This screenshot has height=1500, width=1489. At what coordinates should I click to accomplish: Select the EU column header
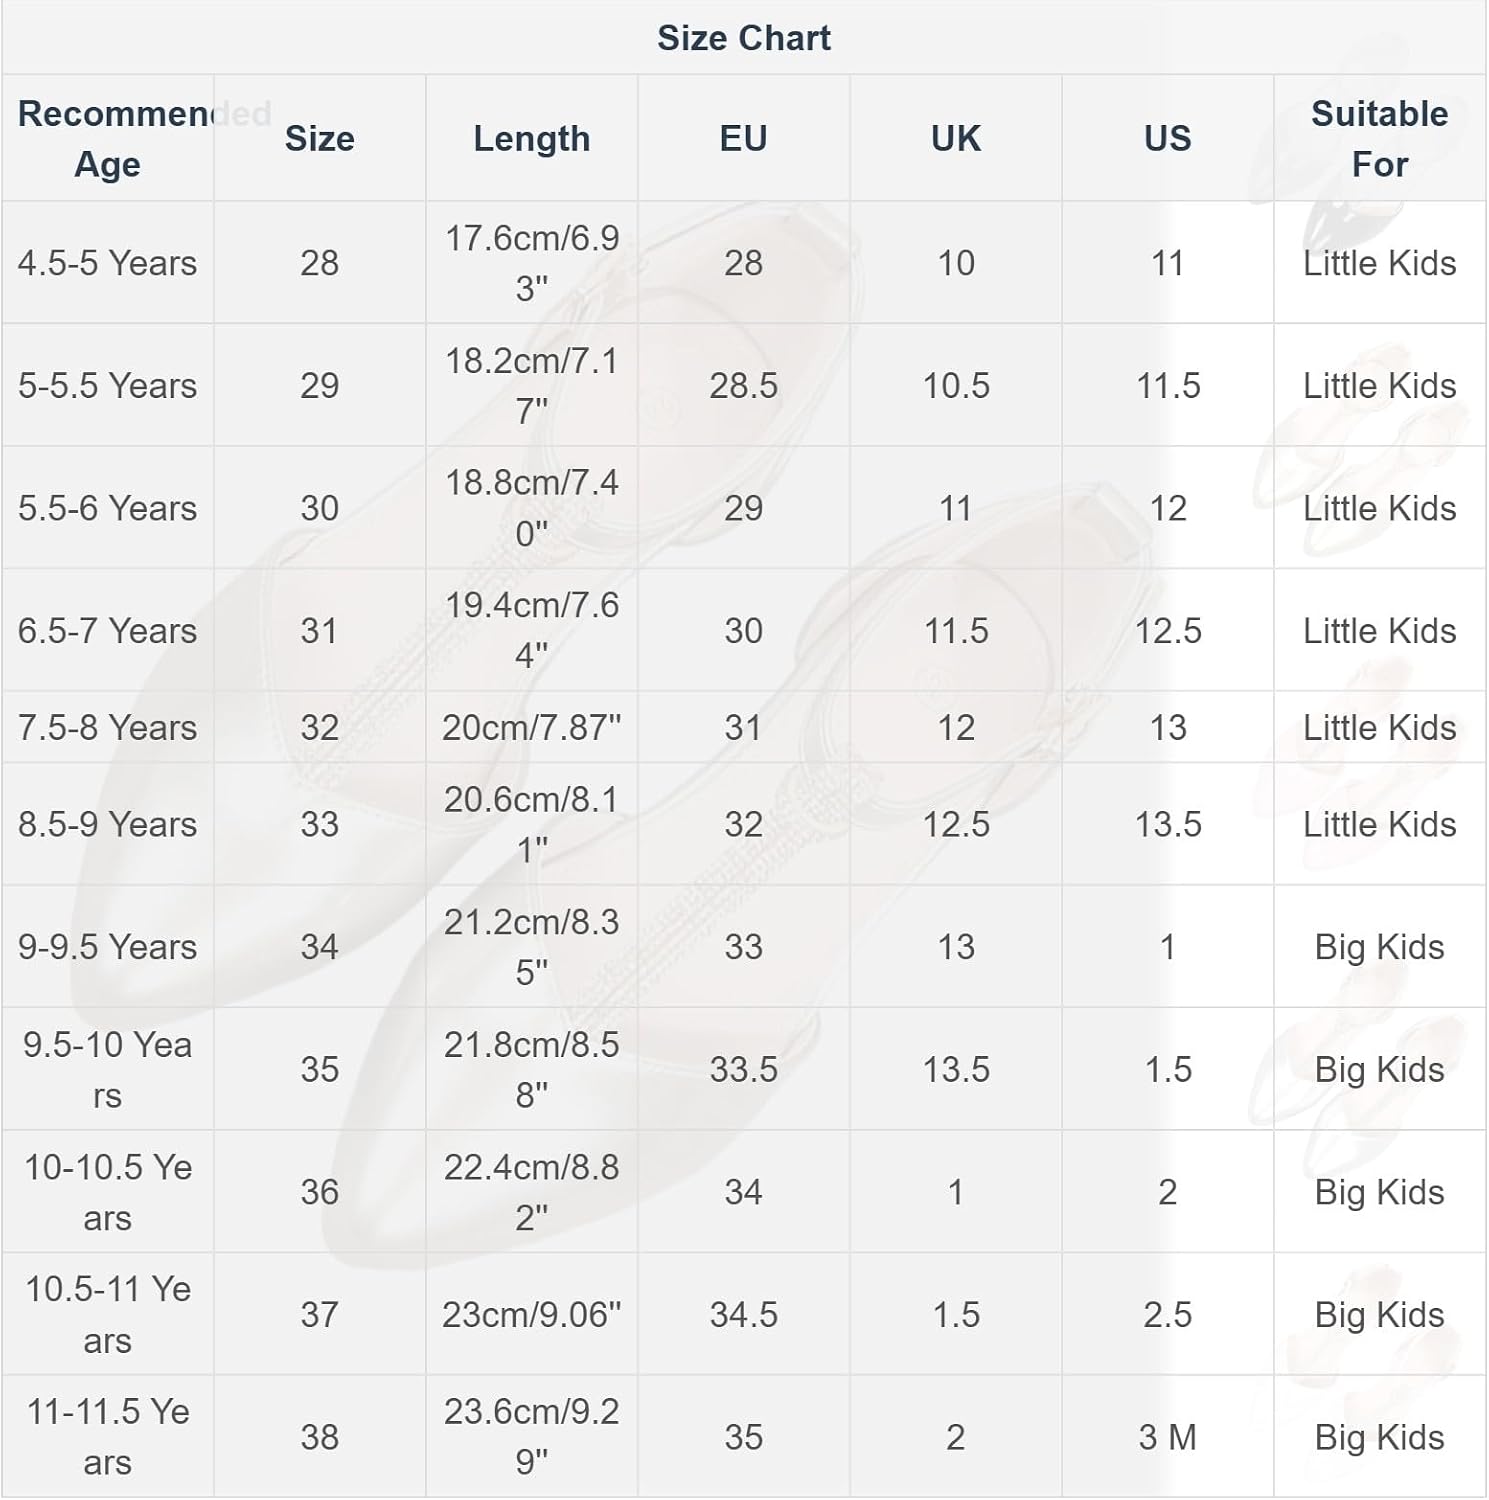[743, 138]
